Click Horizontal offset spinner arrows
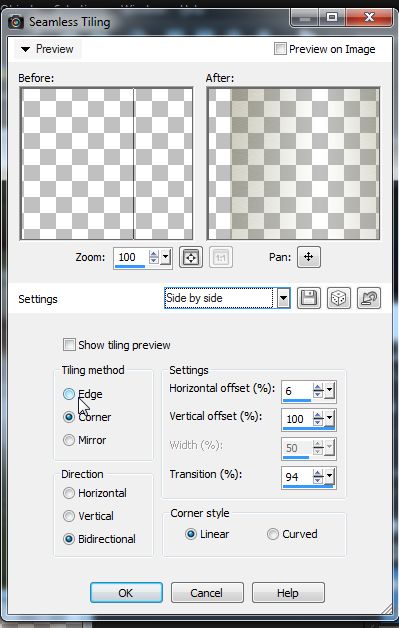399x628 pixels. 318,390
